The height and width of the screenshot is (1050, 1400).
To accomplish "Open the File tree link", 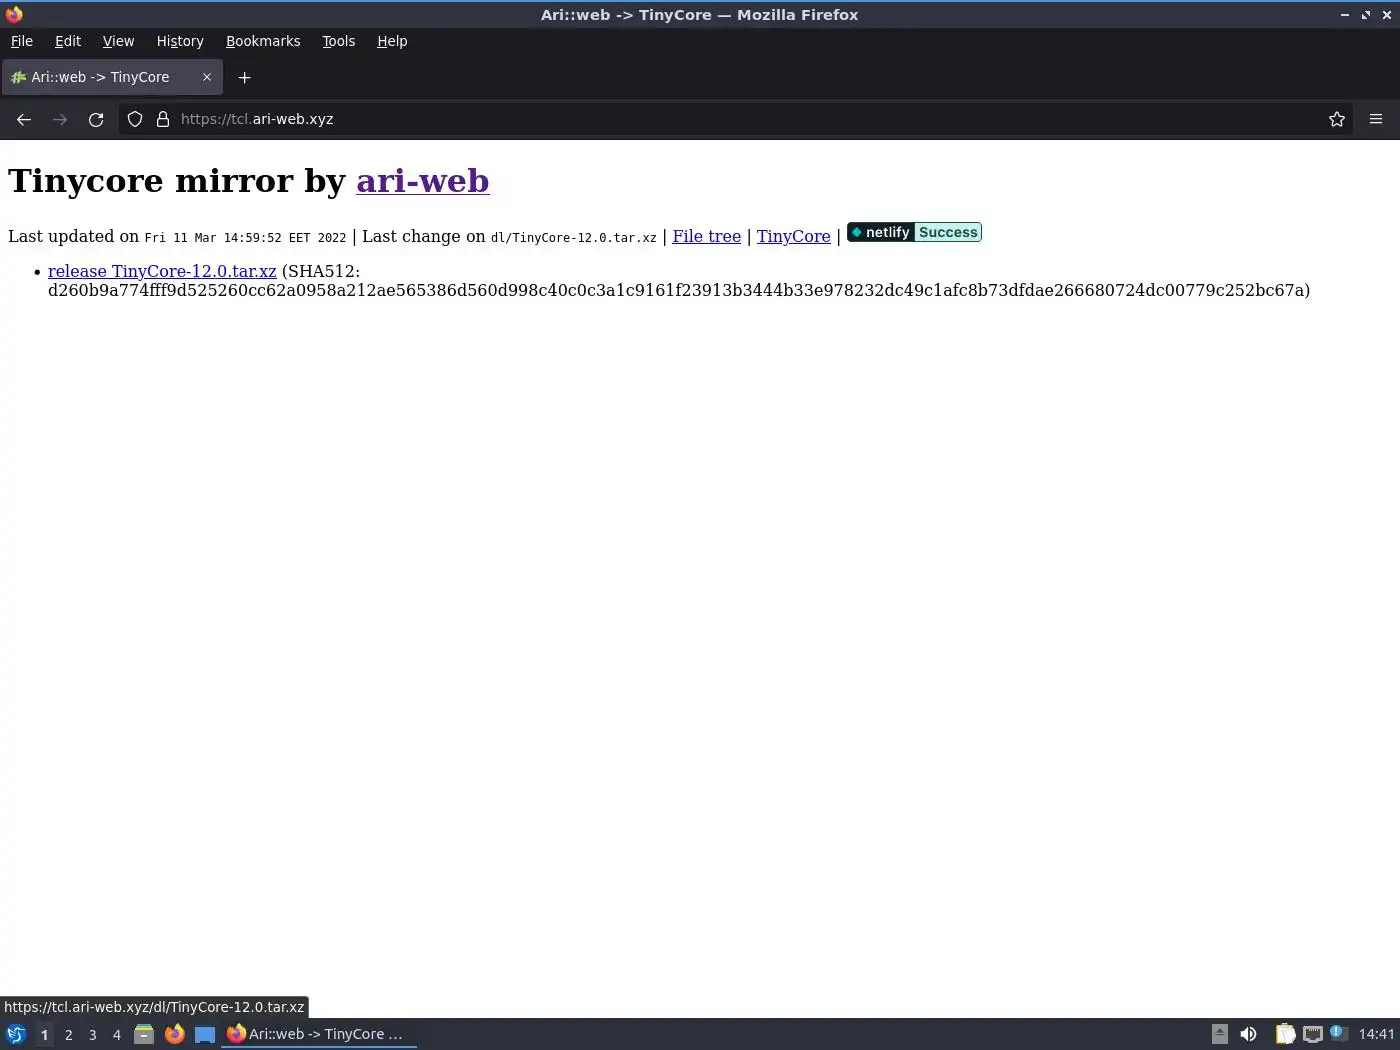I will [x=707, y=236].
